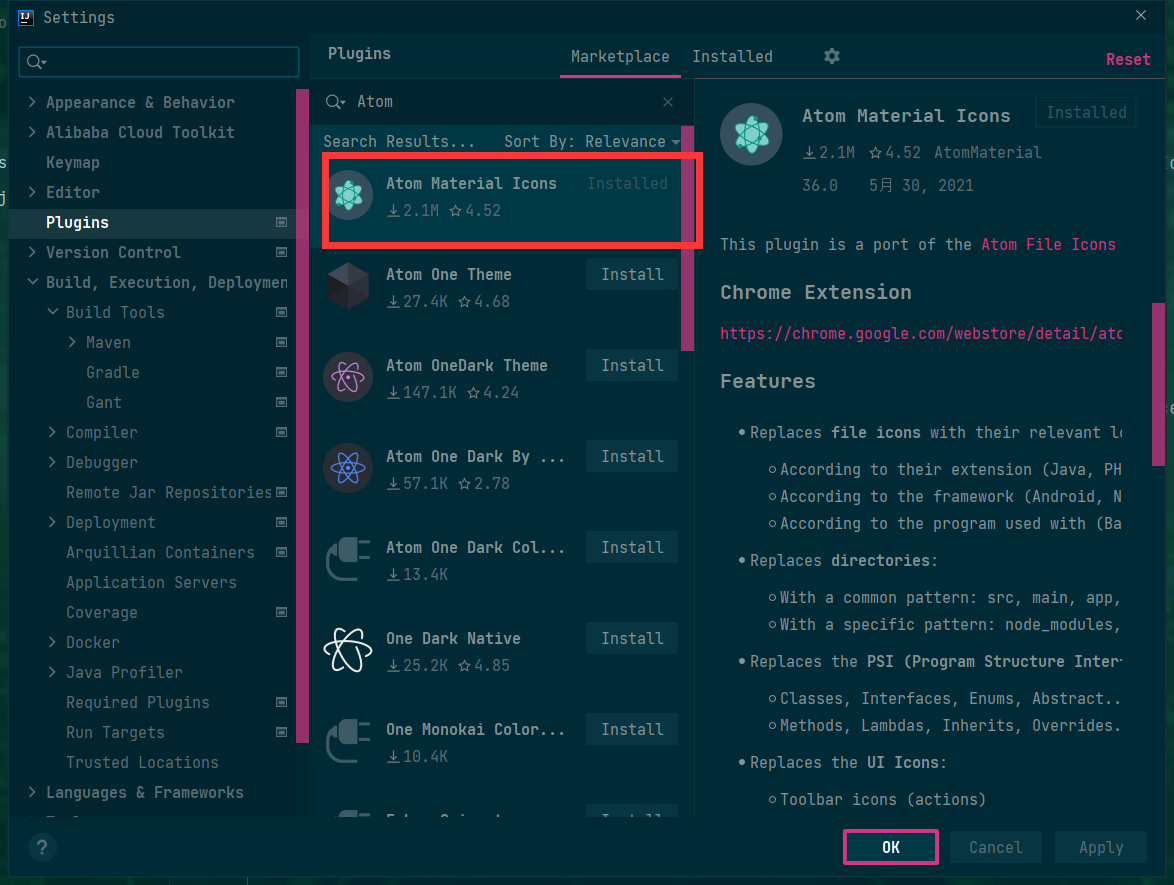Expand Languages & Frameworks section

[32, 791]
